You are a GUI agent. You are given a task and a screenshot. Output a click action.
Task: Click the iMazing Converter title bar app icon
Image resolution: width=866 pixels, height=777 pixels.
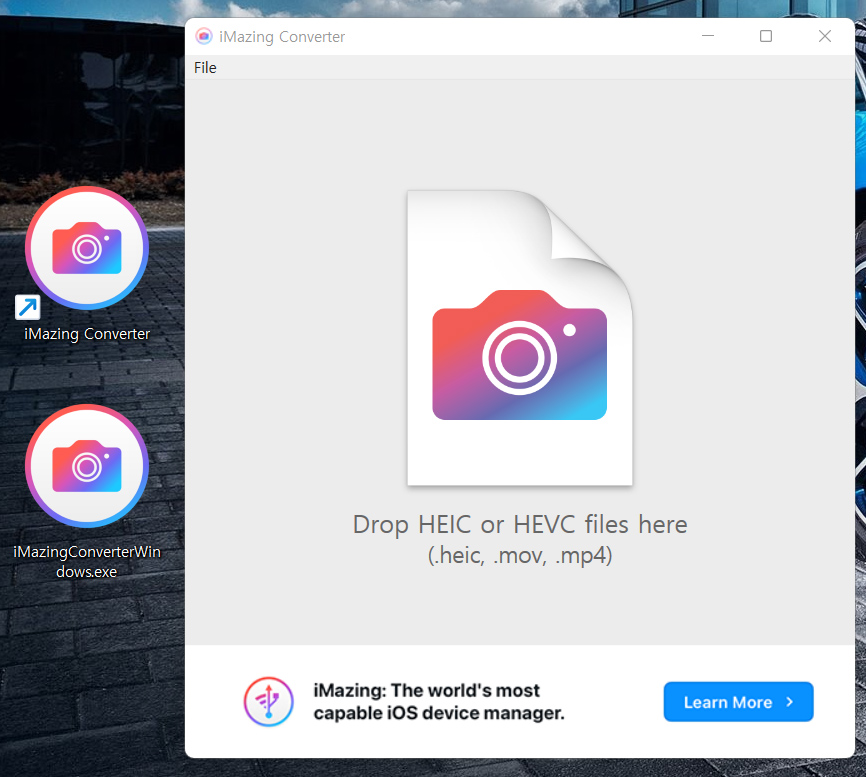(x=204, y=36)
